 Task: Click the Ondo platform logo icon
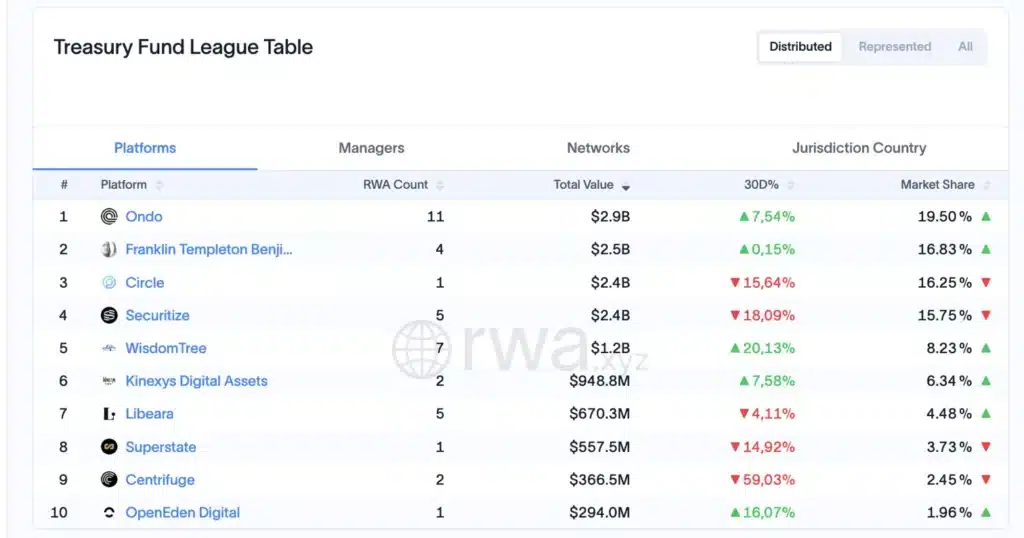[x=109, y=217]
